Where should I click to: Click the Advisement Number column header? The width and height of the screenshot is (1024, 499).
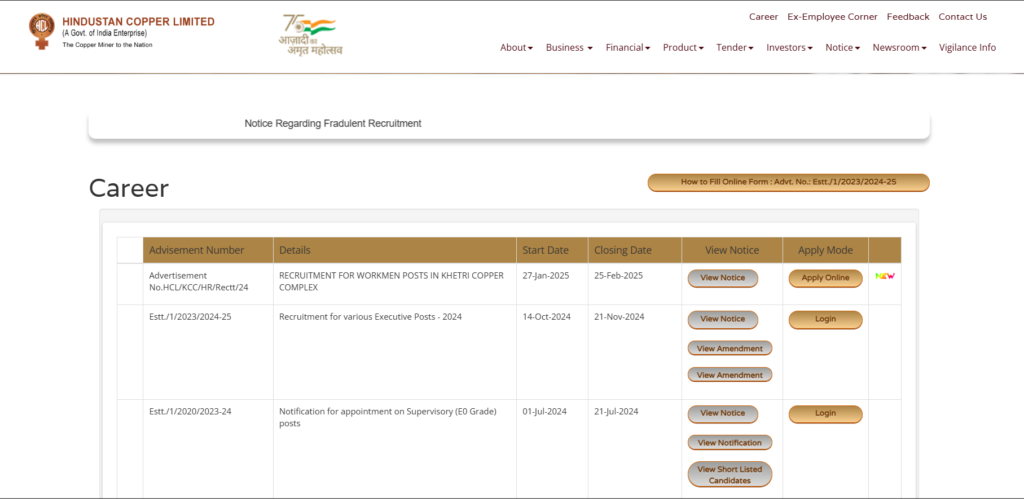pyautogui.click(x=208, y=250)
